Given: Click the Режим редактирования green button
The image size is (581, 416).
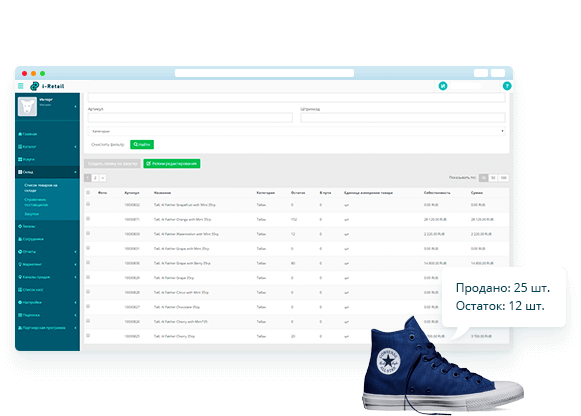Looking at the screenshot, I should pos(172,163).
